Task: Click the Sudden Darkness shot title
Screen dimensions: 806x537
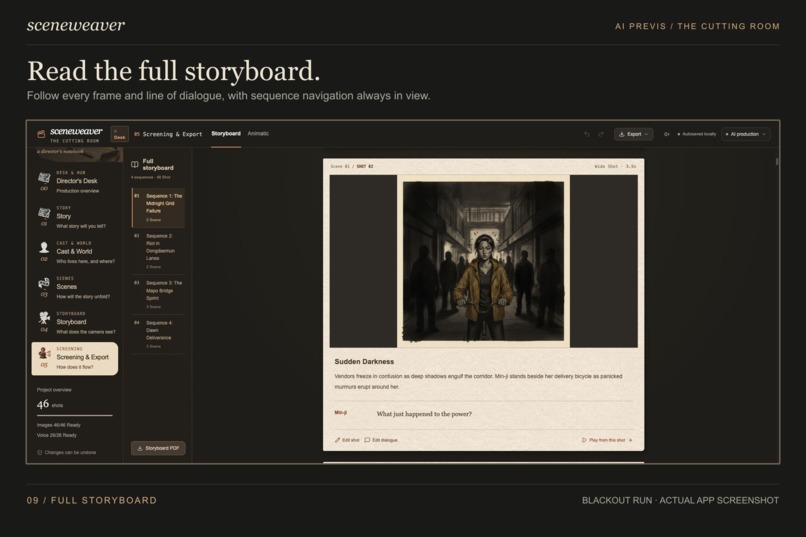Action: [x=364, y=361]
